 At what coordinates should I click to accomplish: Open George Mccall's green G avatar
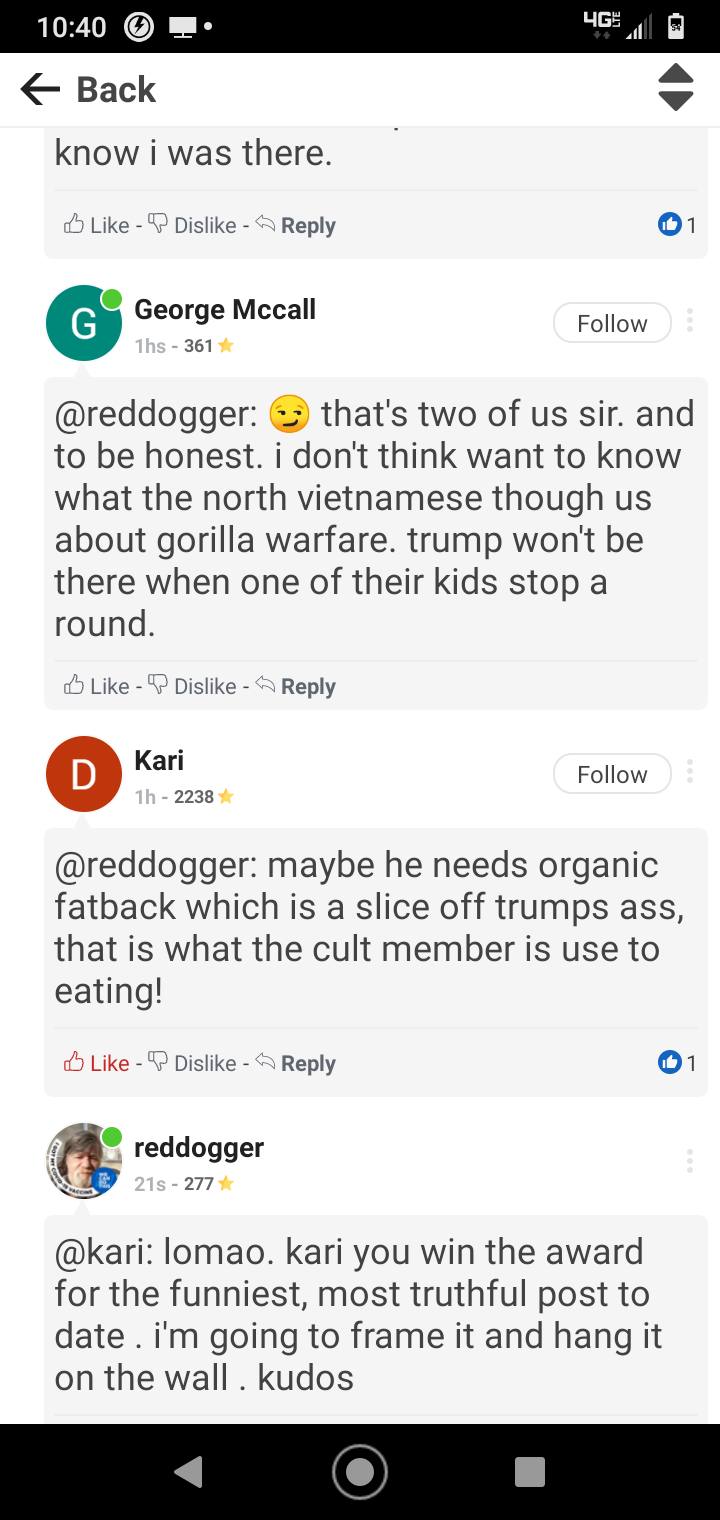tap(84, 323)
